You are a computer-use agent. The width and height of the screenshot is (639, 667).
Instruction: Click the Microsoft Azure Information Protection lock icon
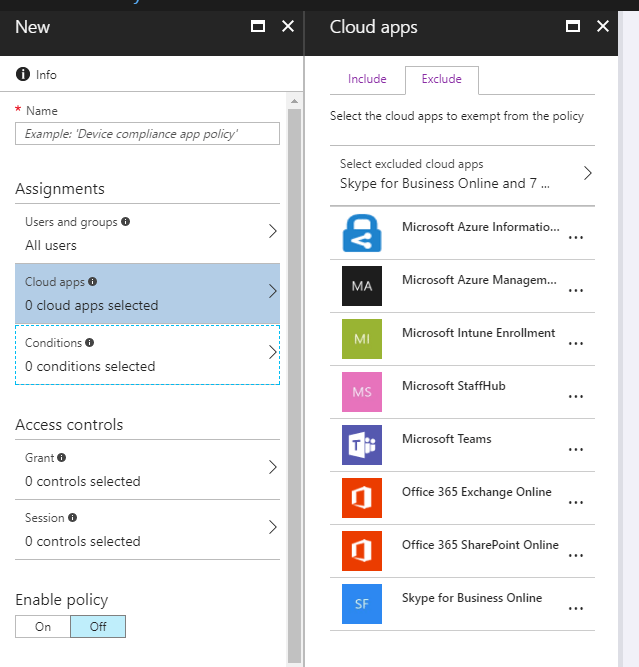362,233
